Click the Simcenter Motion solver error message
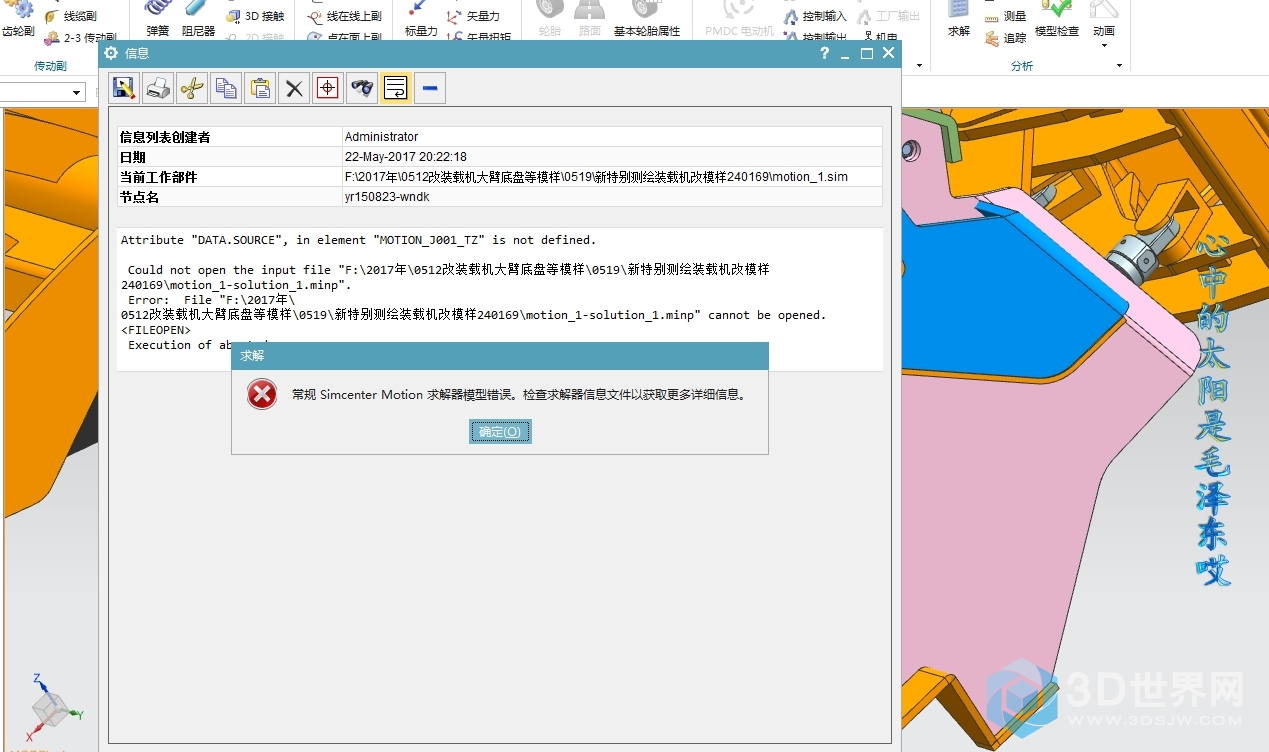This screenshot has width=1269, height=752. [x=518, y=395]
